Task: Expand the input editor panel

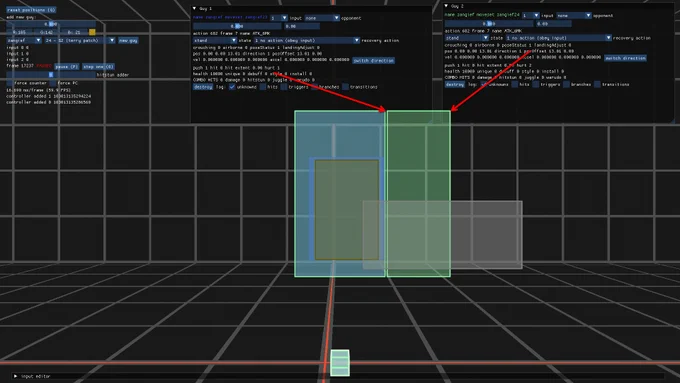Action: point(16,376)
